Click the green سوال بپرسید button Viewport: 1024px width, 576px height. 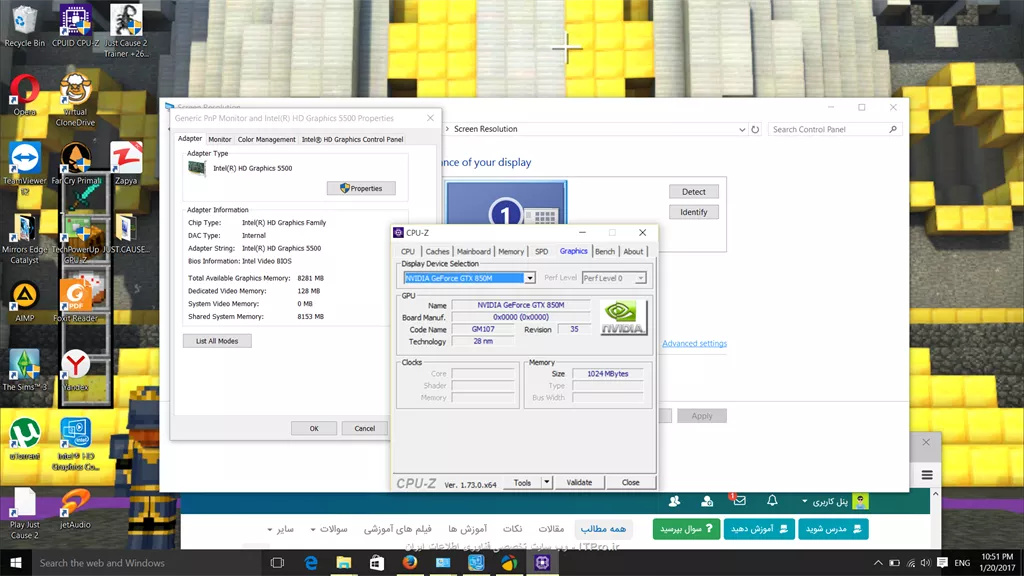pyautogui.click(x=686, y=529)
